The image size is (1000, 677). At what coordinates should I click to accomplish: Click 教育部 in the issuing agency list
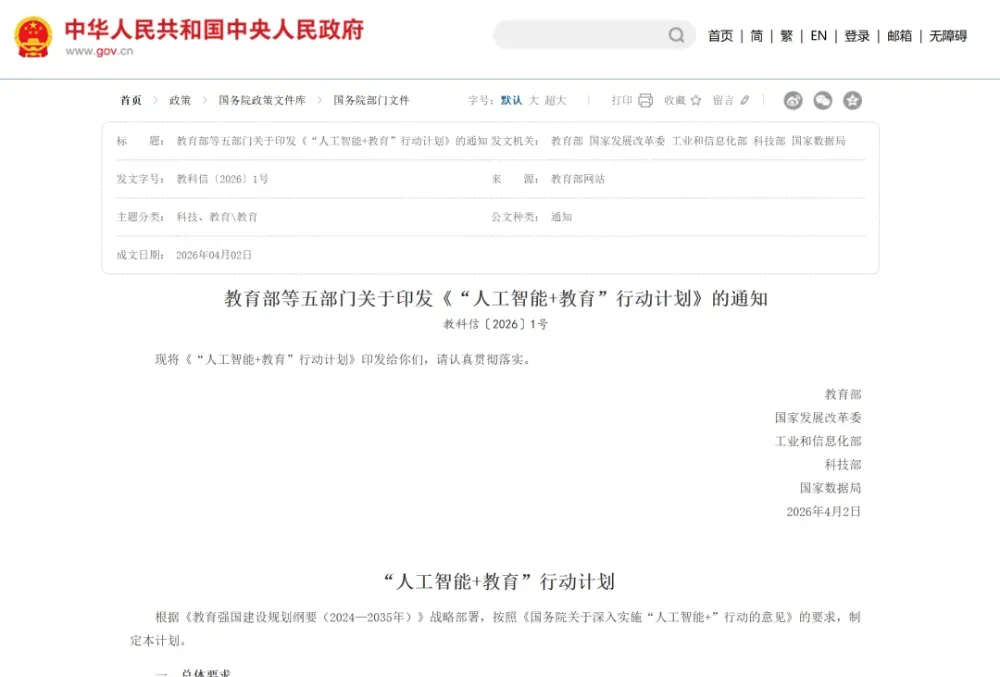coord(566,141)
